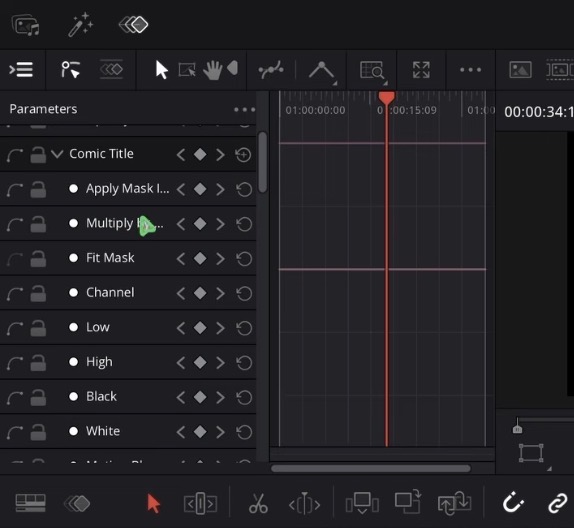Click the timeline view layout icon

[30, 503]
